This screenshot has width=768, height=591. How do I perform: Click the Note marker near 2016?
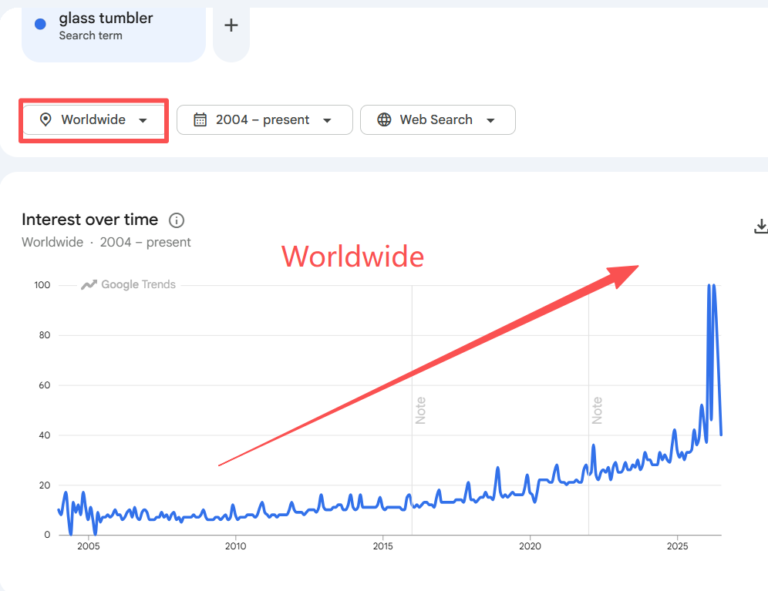(420, 410)
